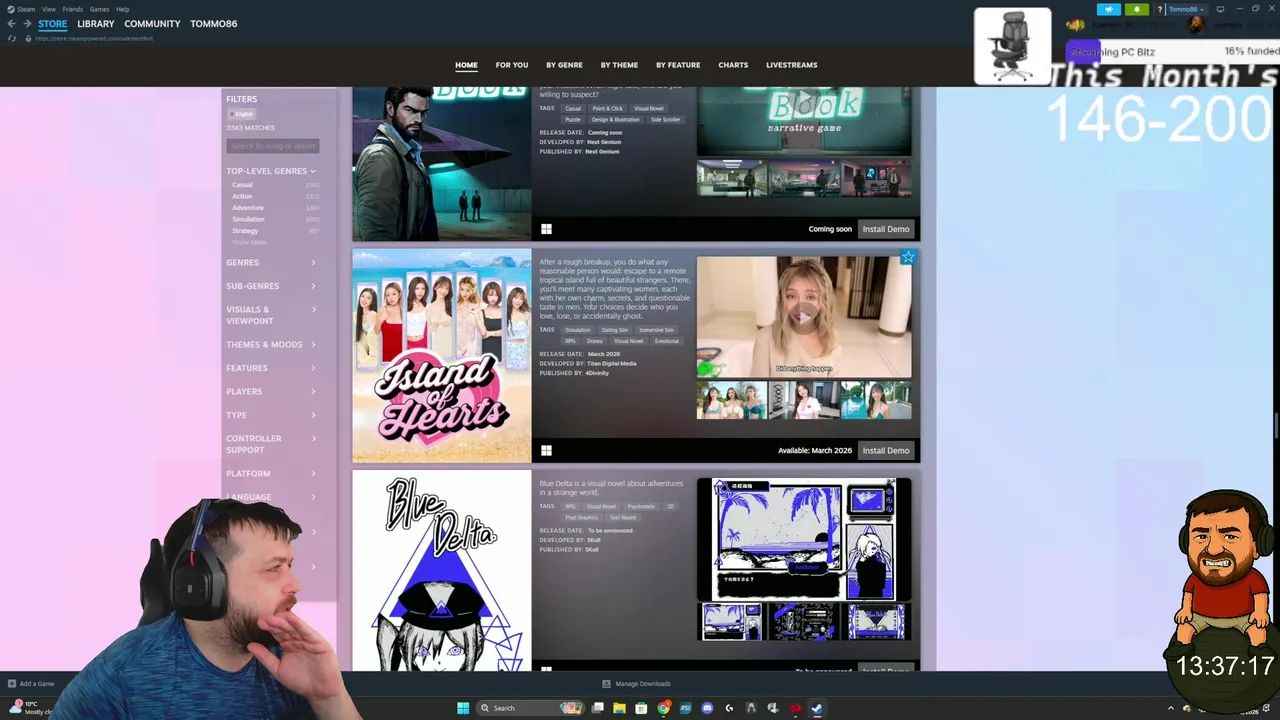Install Demo for the Coming soon game

click(x=886, y=229)
